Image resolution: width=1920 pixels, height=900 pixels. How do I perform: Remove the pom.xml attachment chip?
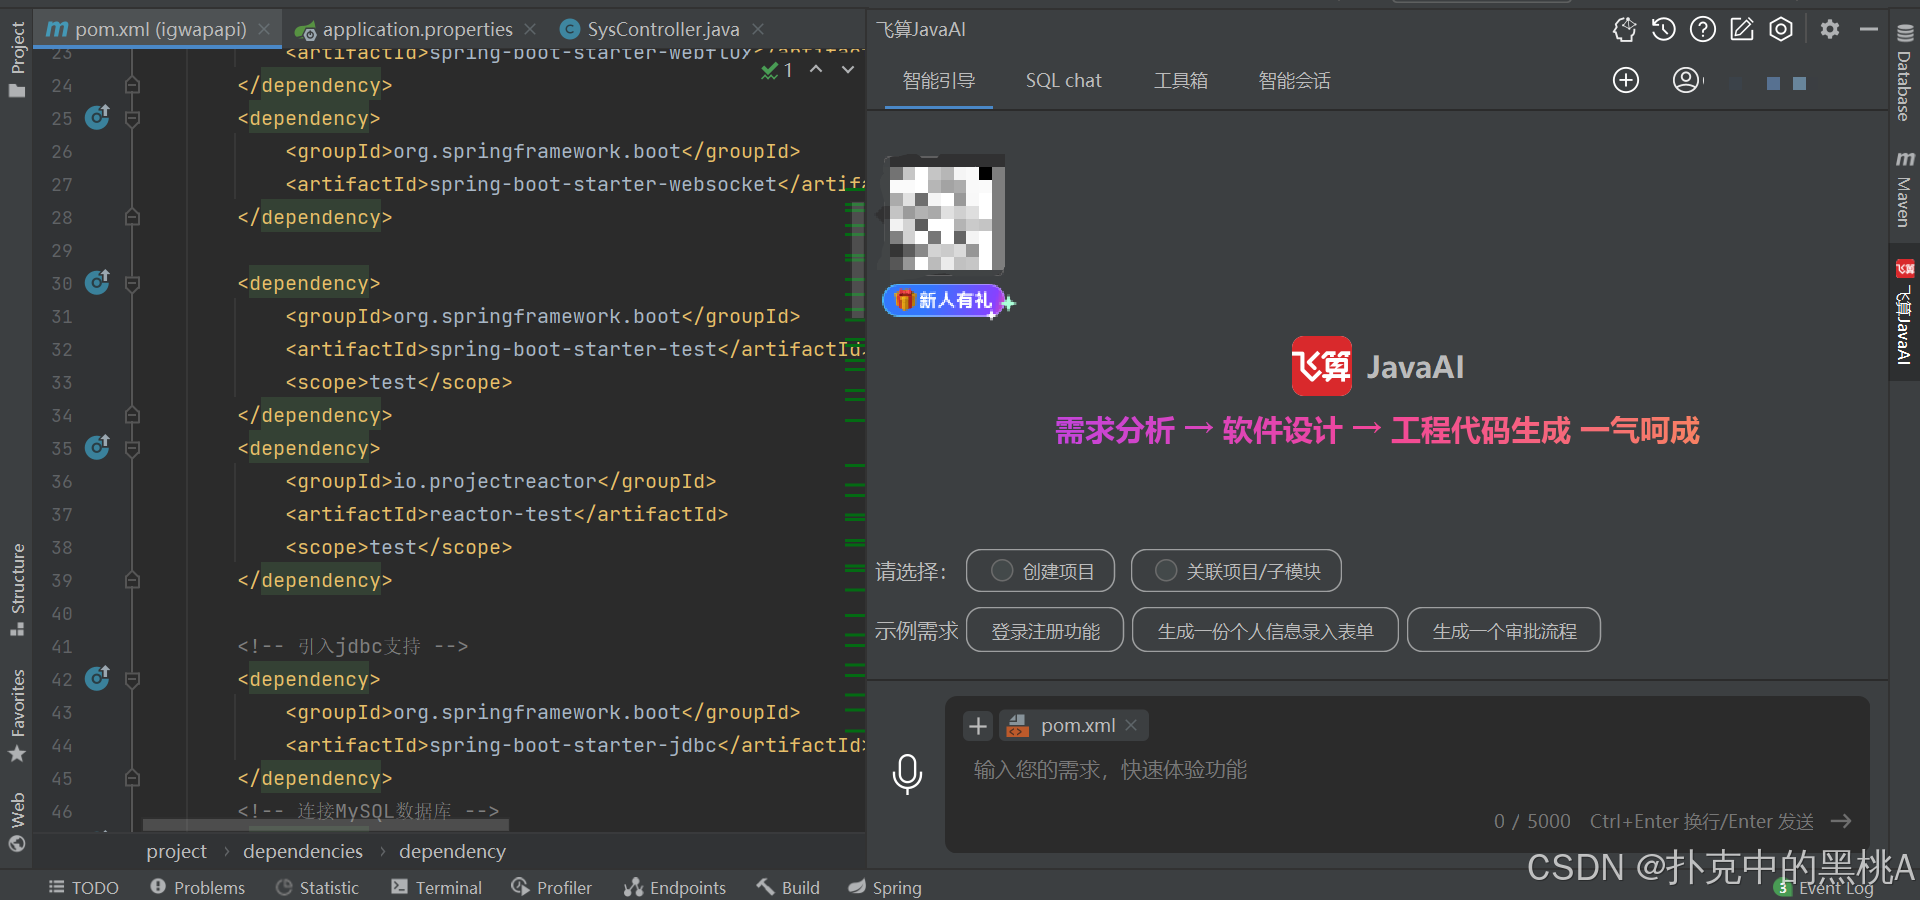point(1131,725)
